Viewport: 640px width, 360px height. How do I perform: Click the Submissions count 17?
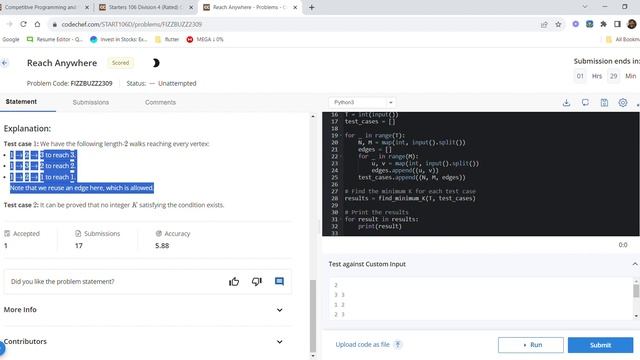pyautogui.click(x=79, y=246)
